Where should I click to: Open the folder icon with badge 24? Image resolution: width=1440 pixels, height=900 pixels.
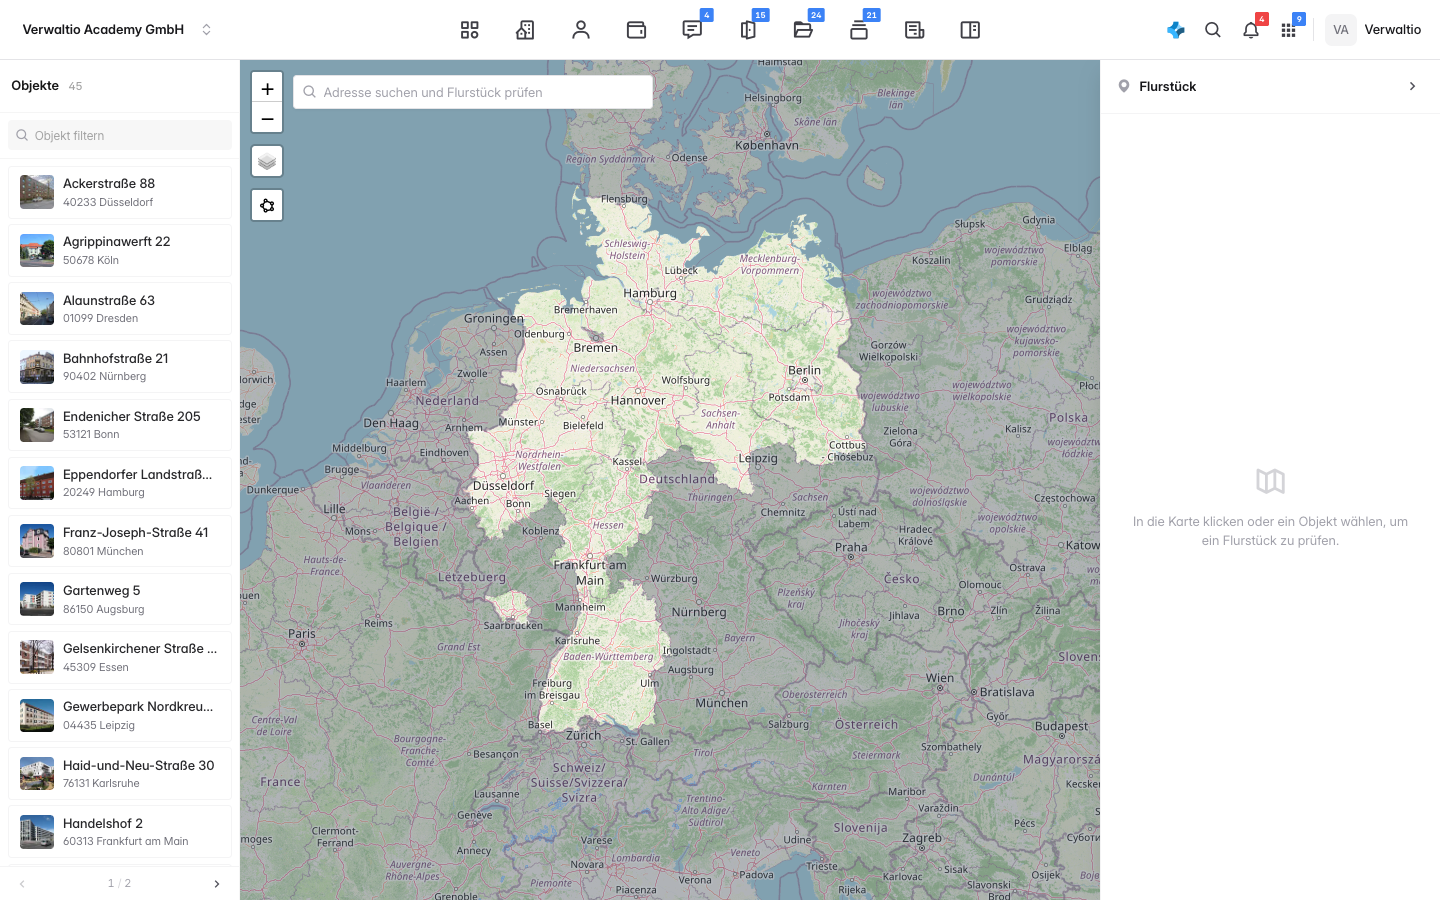(x=803, y=30)
